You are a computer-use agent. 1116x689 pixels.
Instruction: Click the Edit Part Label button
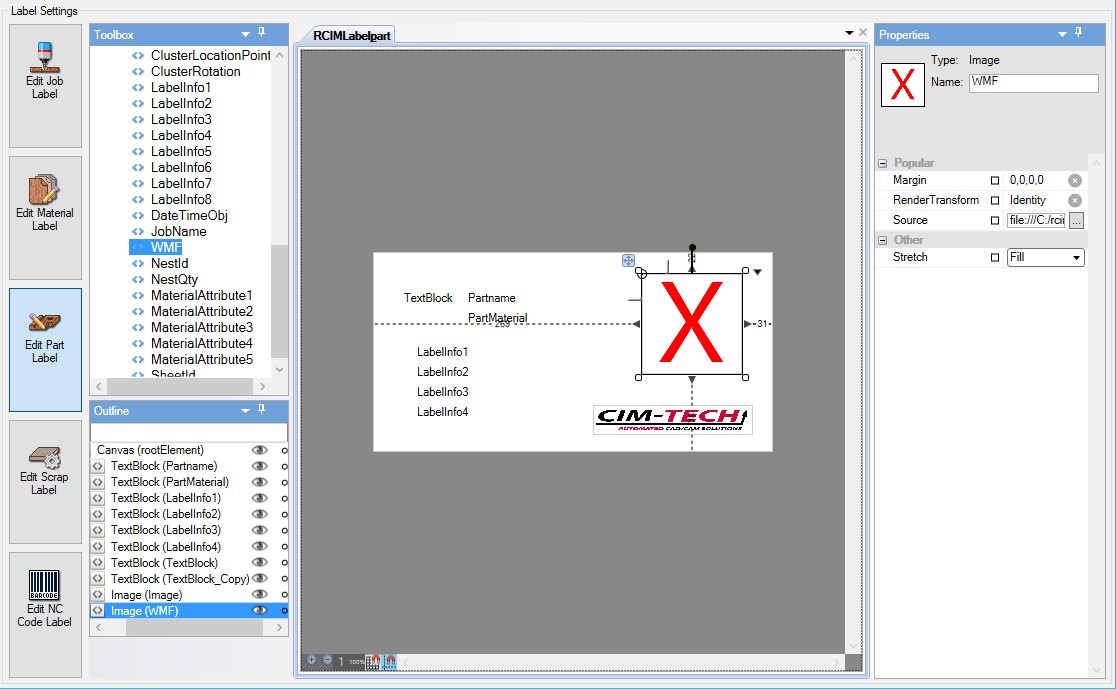(45, 349)
